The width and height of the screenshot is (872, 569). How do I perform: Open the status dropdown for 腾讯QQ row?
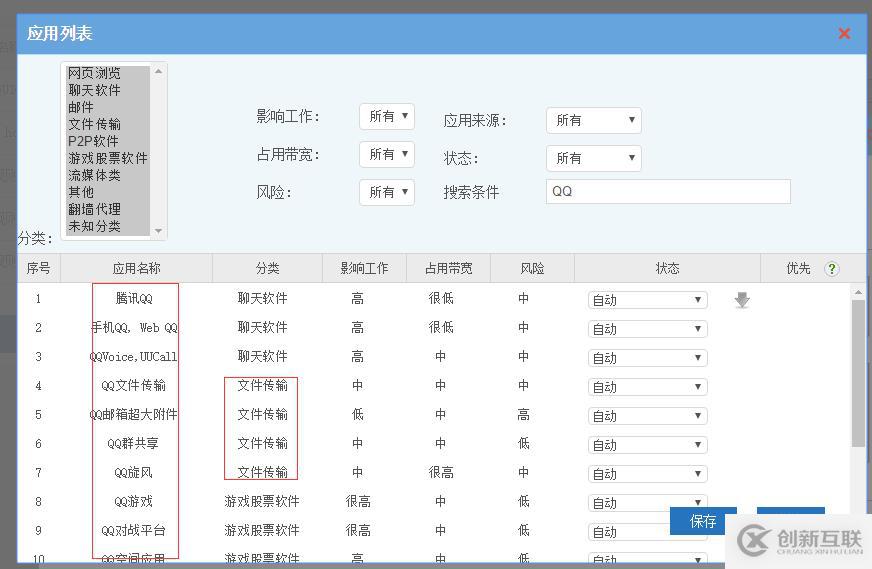pos(647,300)
